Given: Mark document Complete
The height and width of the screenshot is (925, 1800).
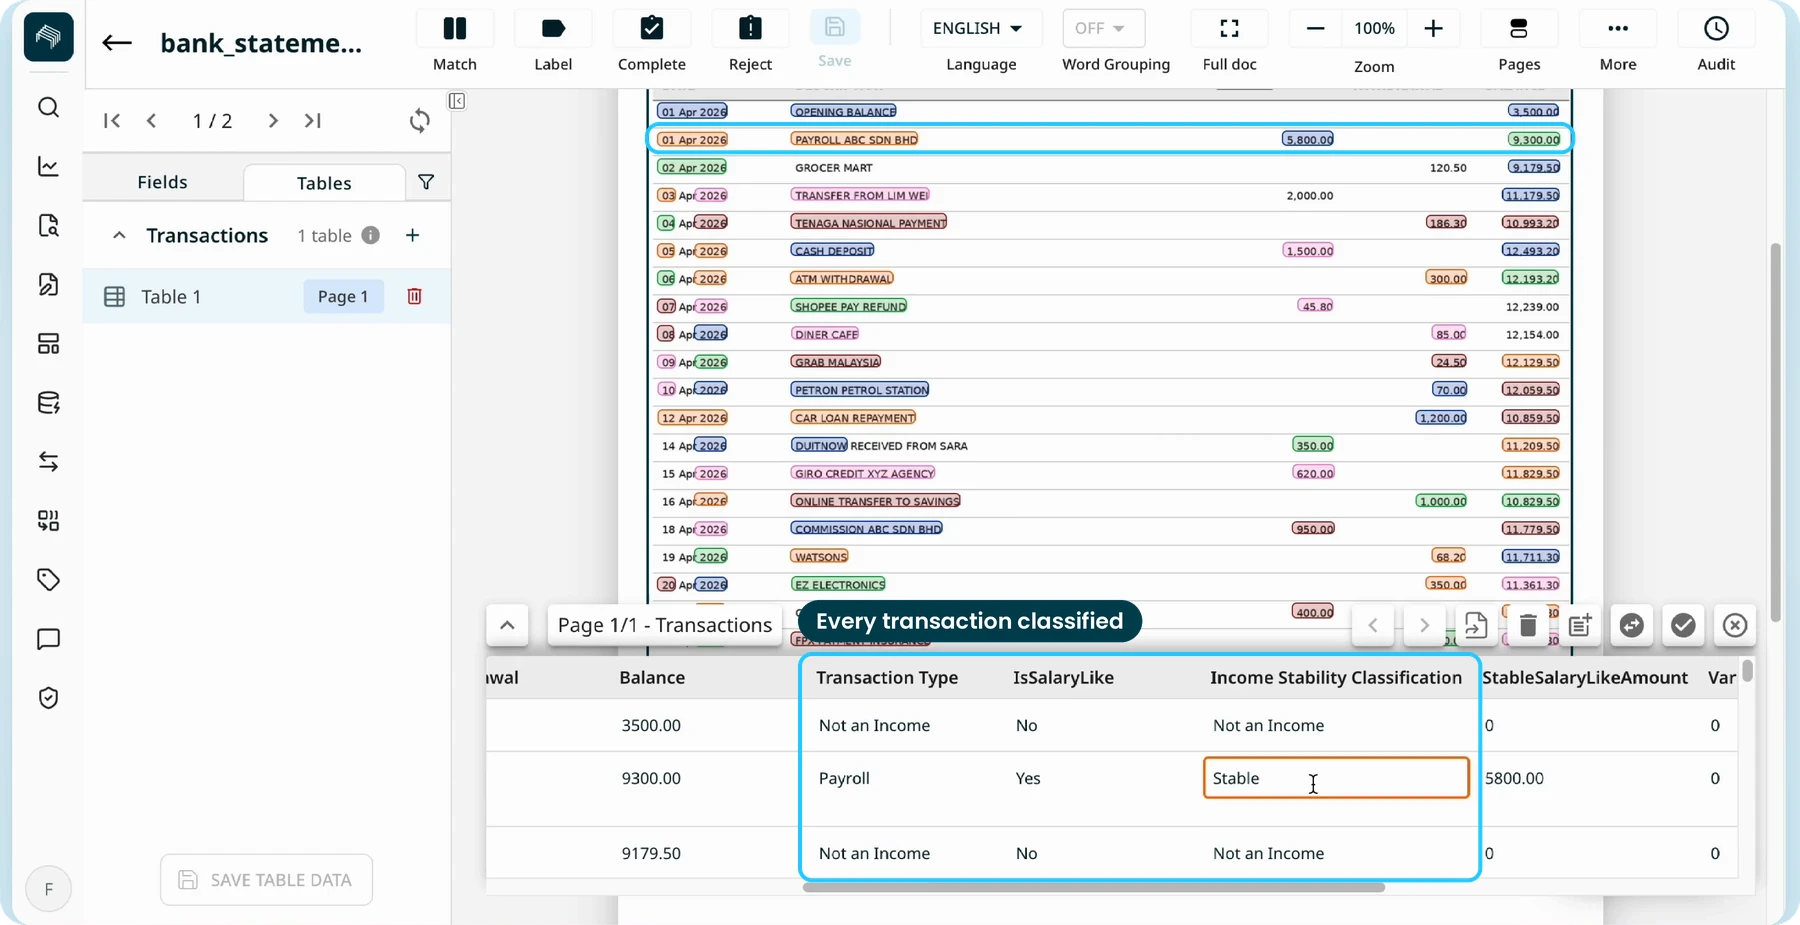Looking at the screenshot, I should 651,29.
